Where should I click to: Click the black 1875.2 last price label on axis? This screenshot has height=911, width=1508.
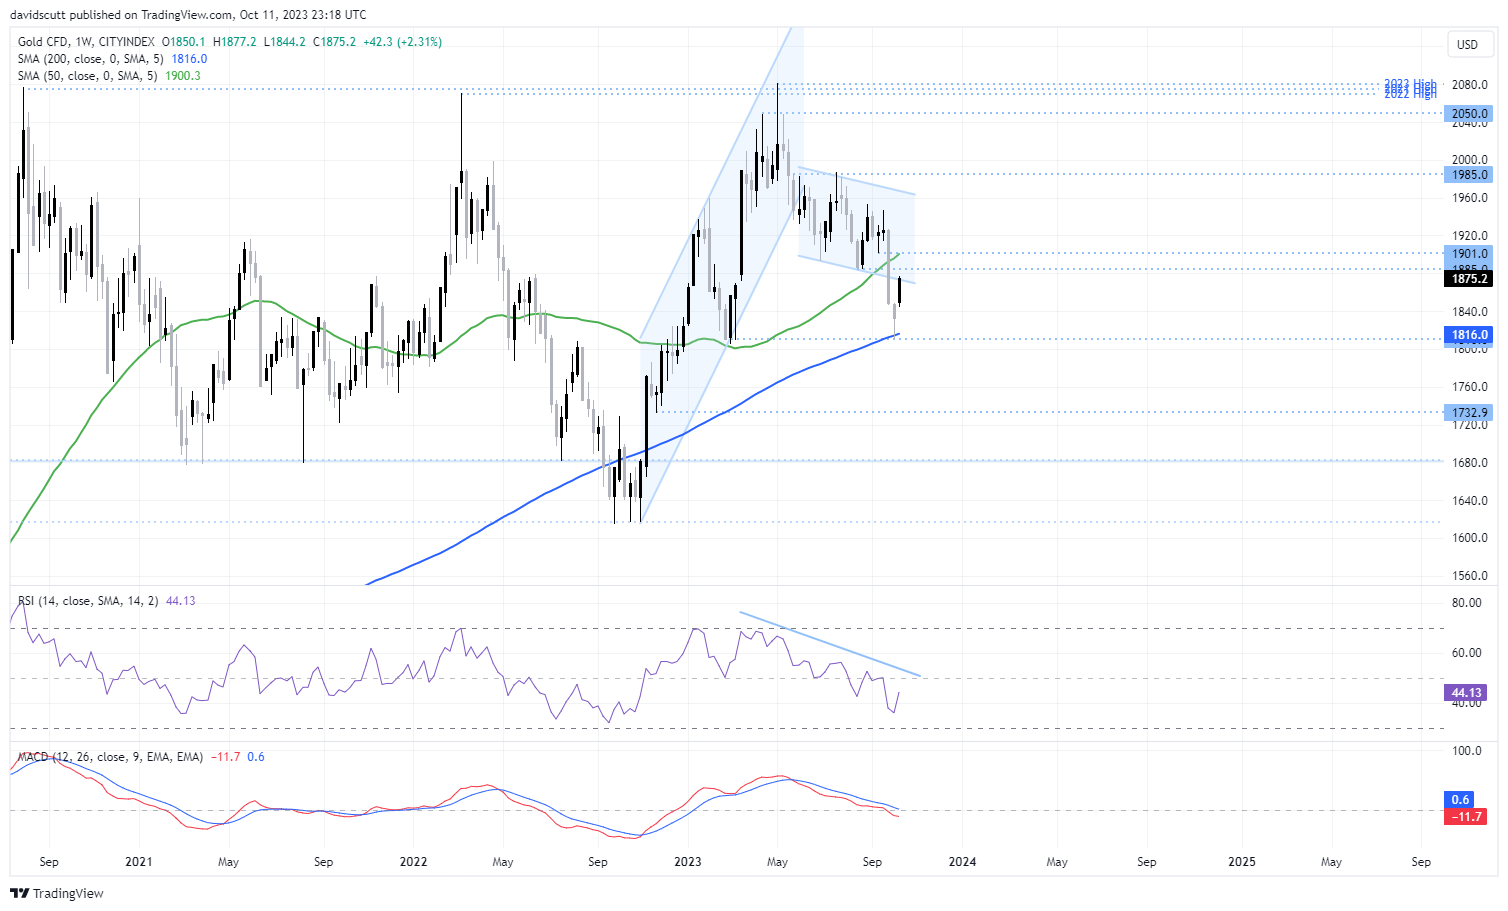1470,279
